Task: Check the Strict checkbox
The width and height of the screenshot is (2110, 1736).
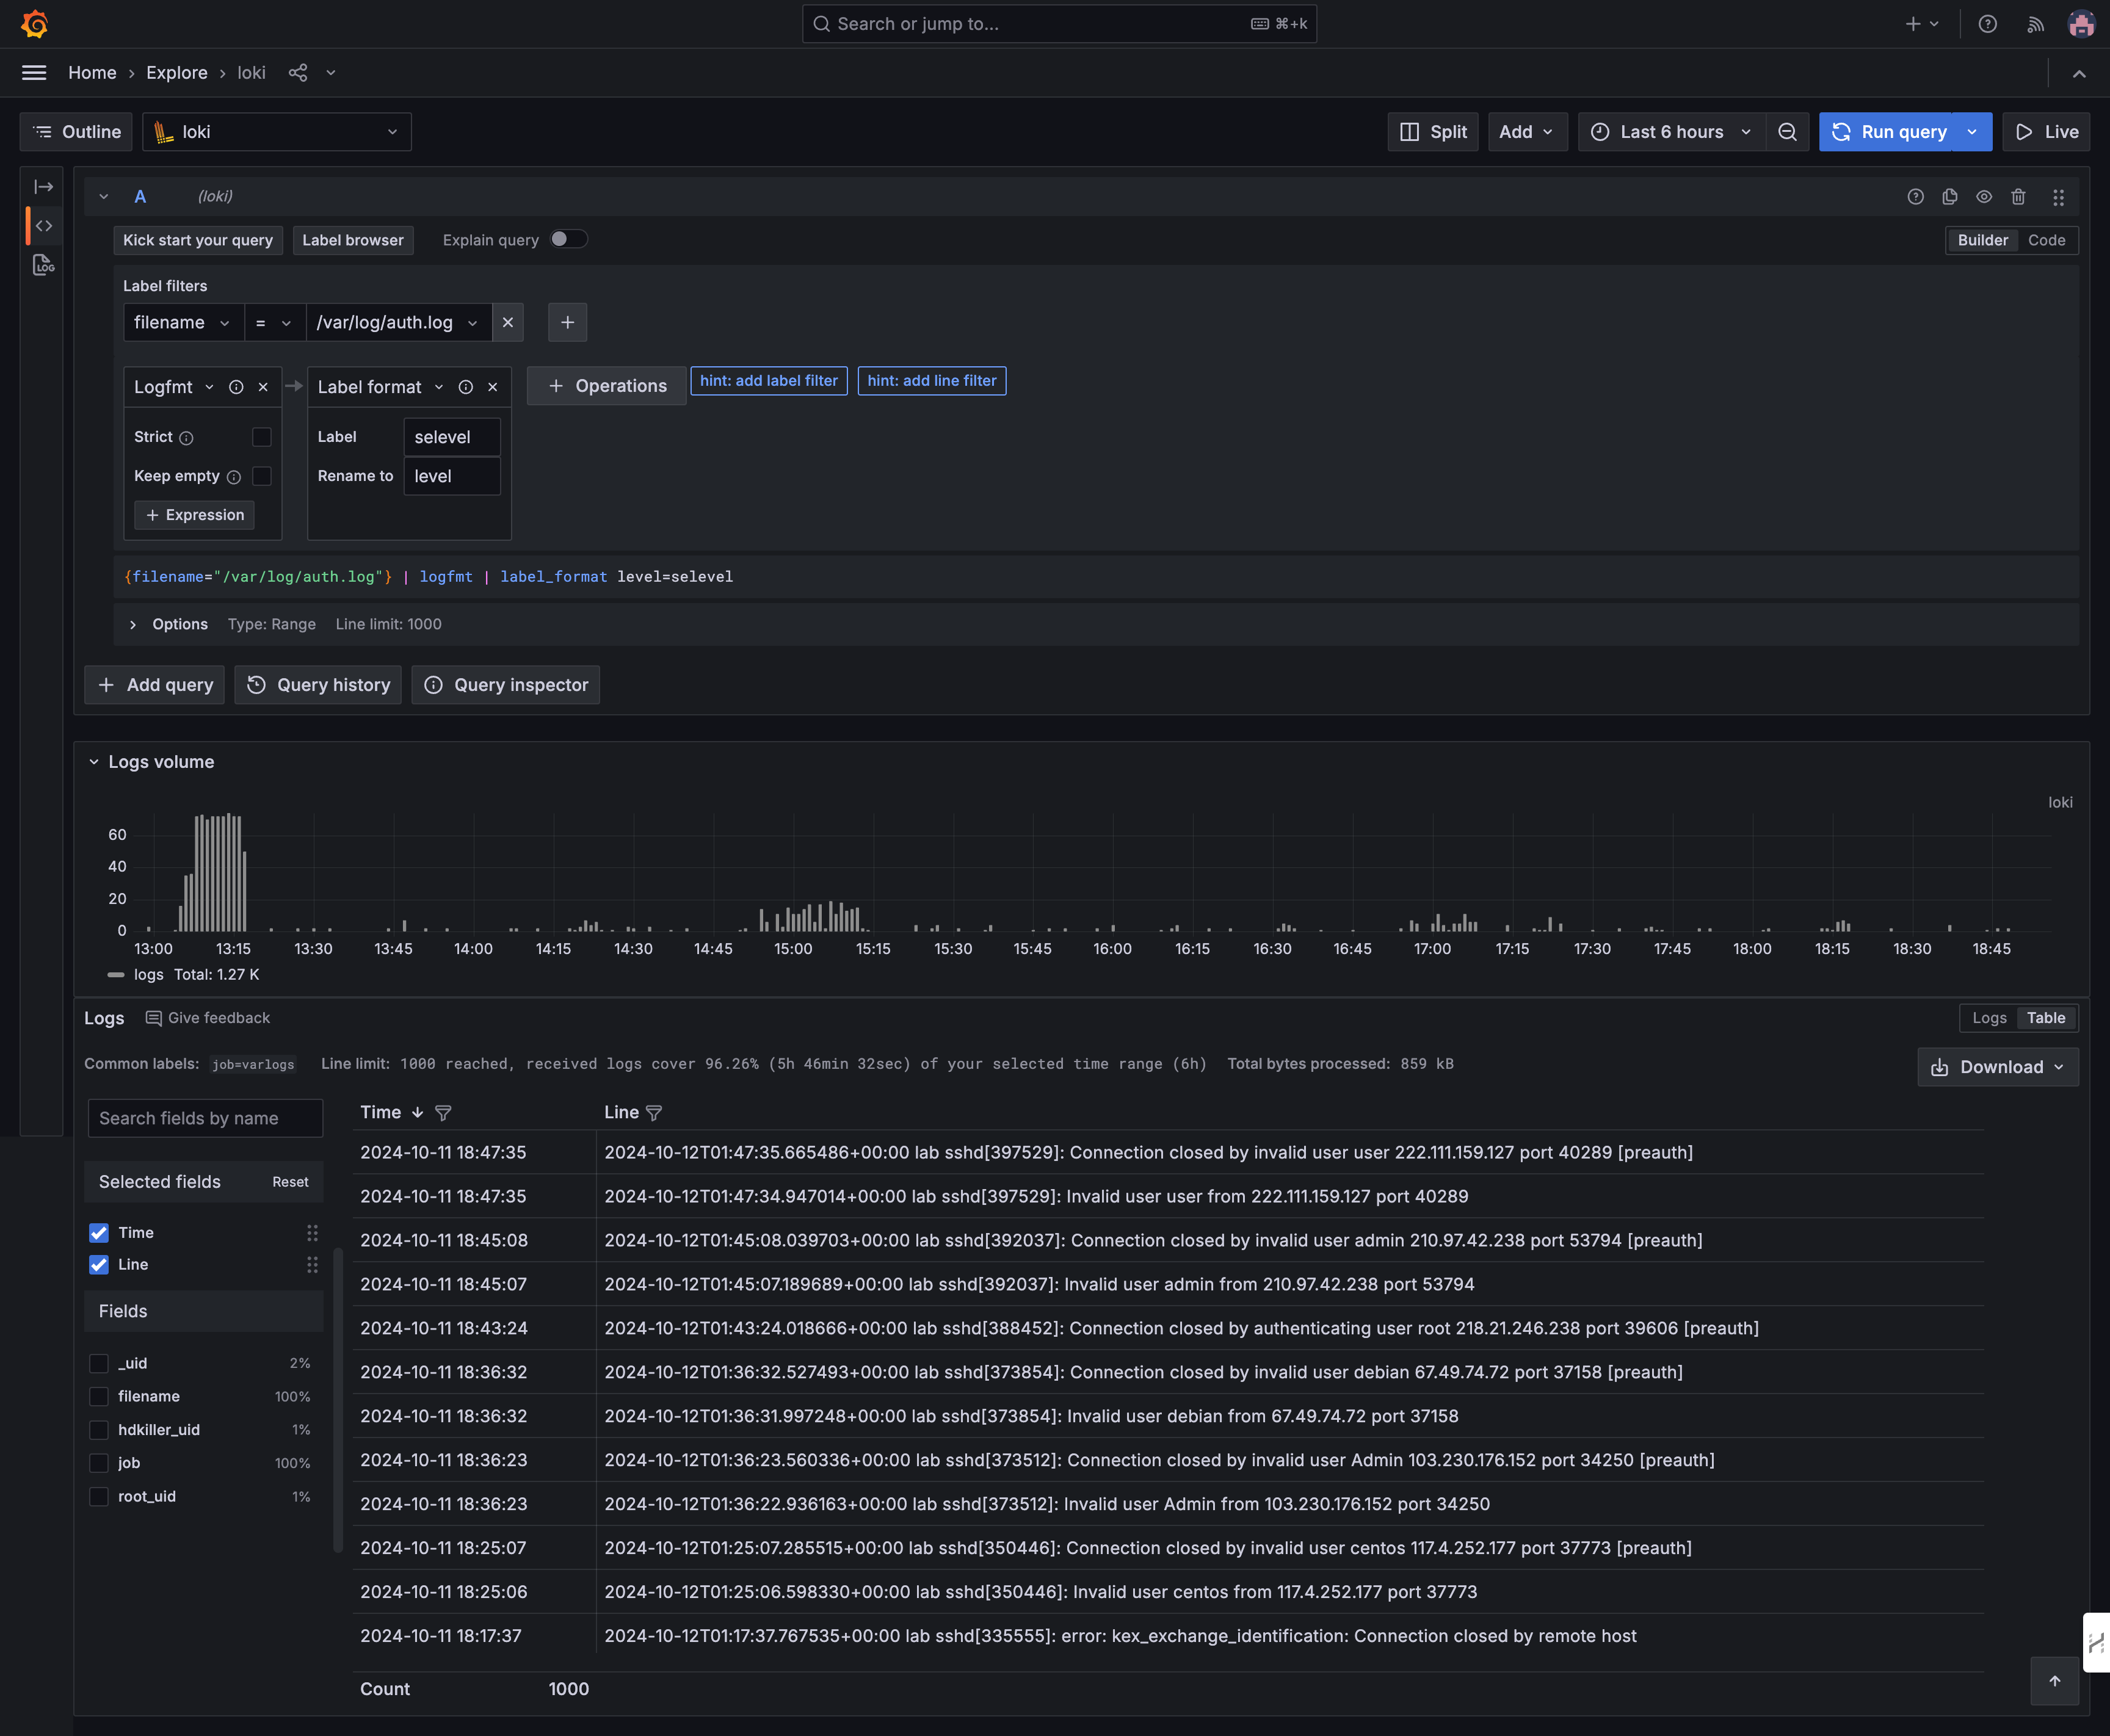Action: tap(262, 437)
